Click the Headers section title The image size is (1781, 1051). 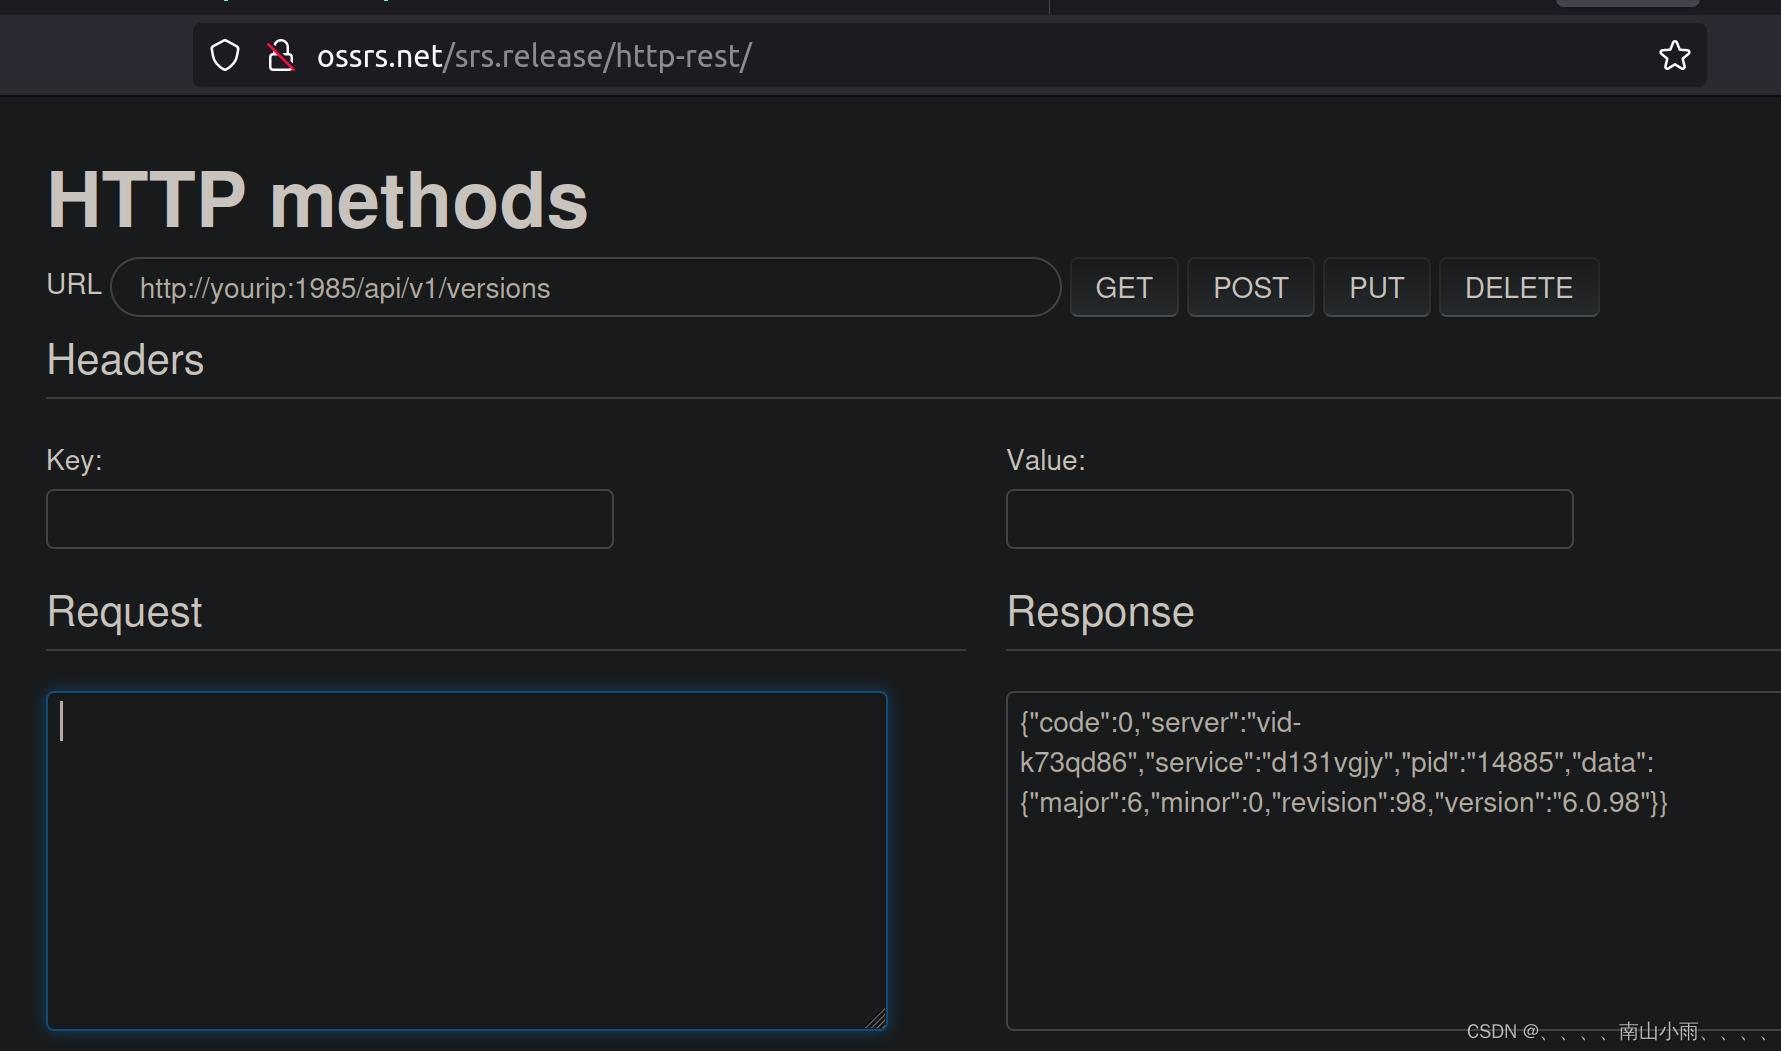[125, 360]
